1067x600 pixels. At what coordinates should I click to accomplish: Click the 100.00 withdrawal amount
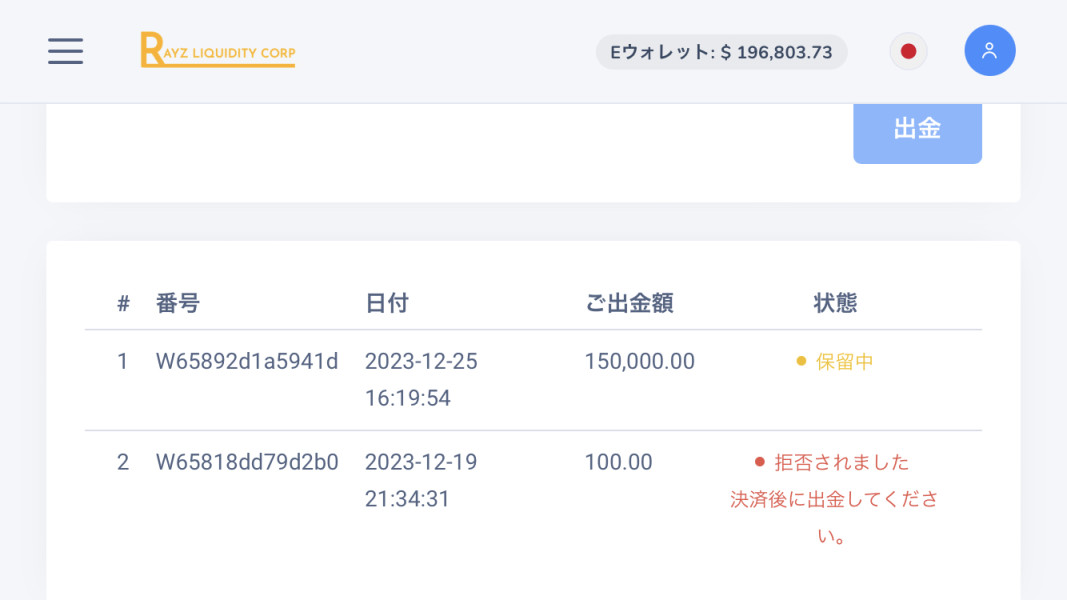click(619, 462)
